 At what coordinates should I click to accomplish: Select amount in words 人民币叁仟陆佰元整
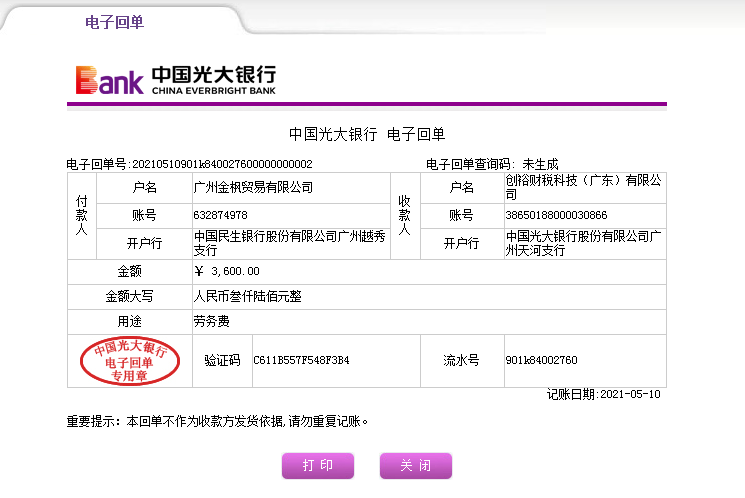tap(248, 297)
